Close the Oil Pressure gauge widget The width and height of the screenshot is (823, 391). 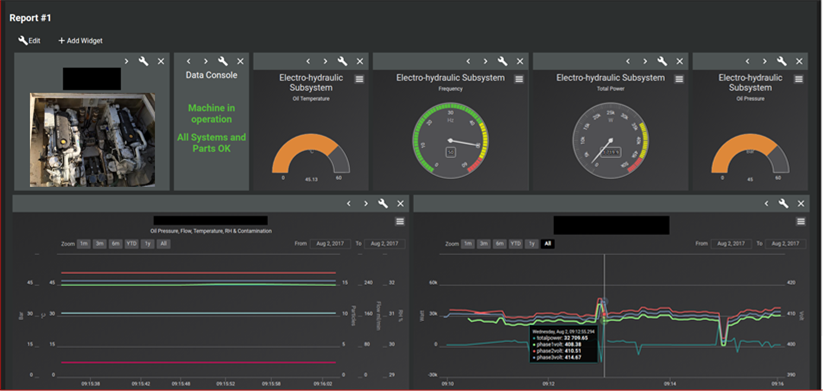[x=799, y=61]
